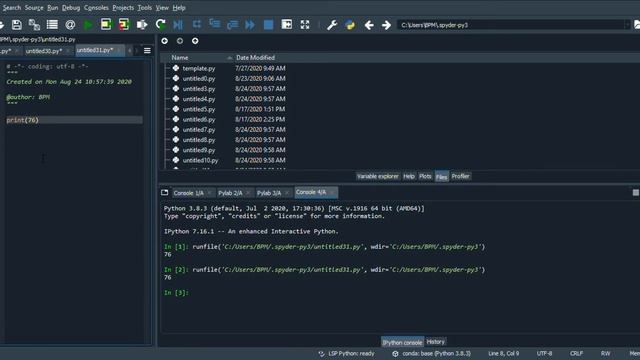This screenshot has width=640, height=360.
Task: Switch to the Profiler tab
Action: [460, 176]
